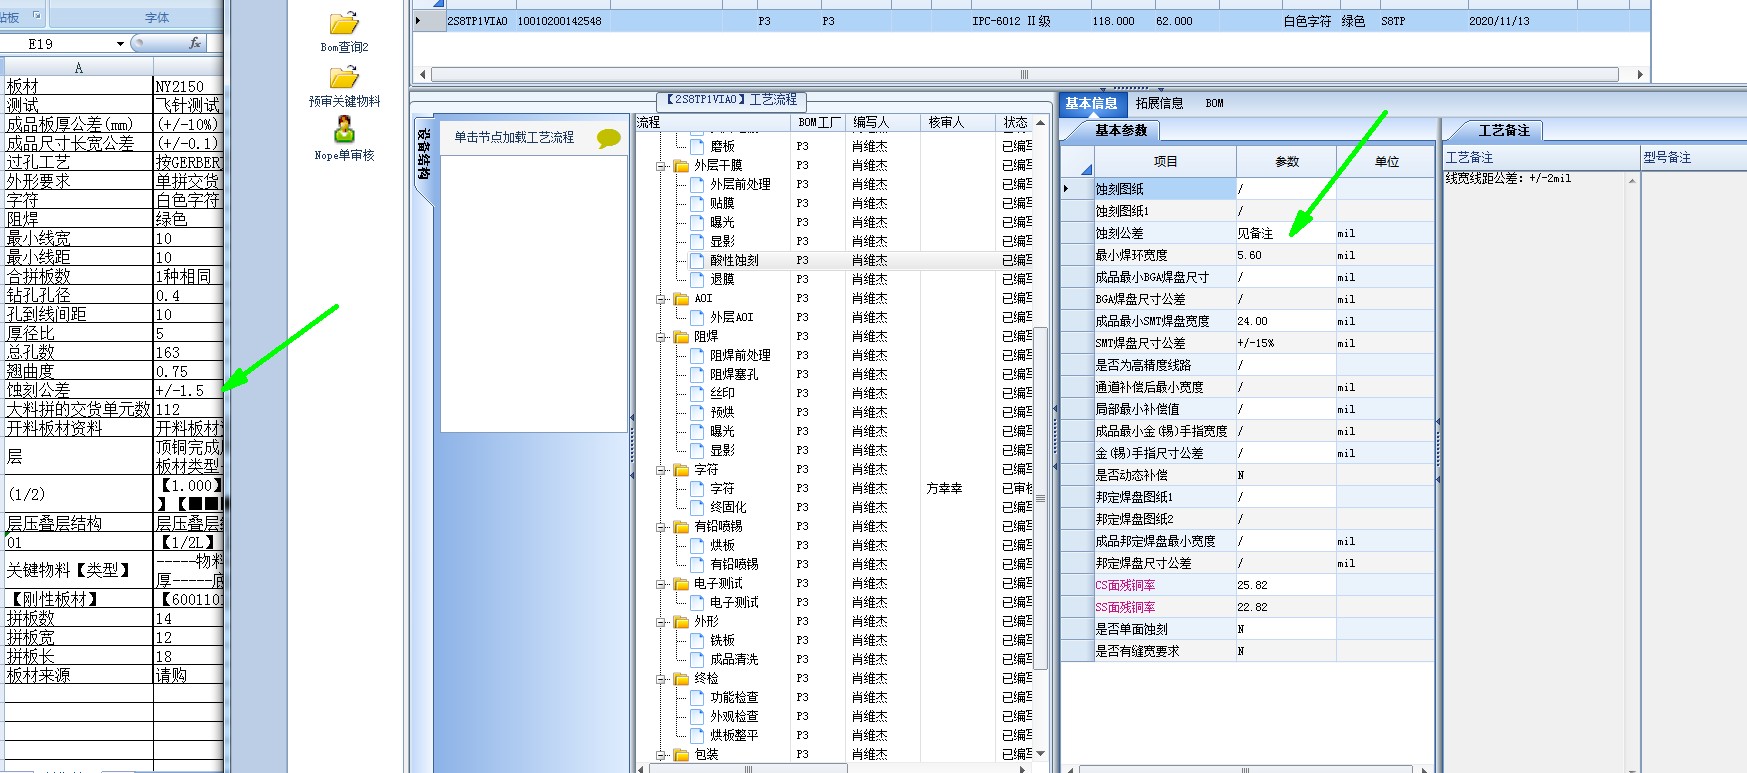1747x773 pixels.
Task: Click the 包装 folder icon
Action: click(681, 755)
